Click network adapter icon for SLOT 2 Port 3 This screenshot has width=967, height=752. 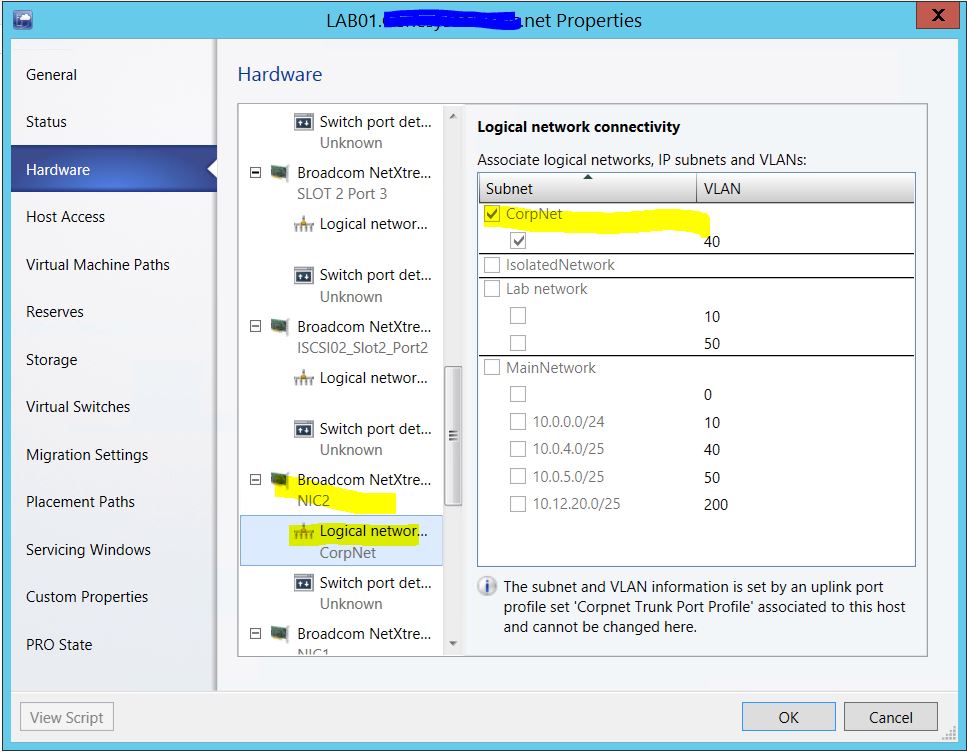click(x=280, y=173)
